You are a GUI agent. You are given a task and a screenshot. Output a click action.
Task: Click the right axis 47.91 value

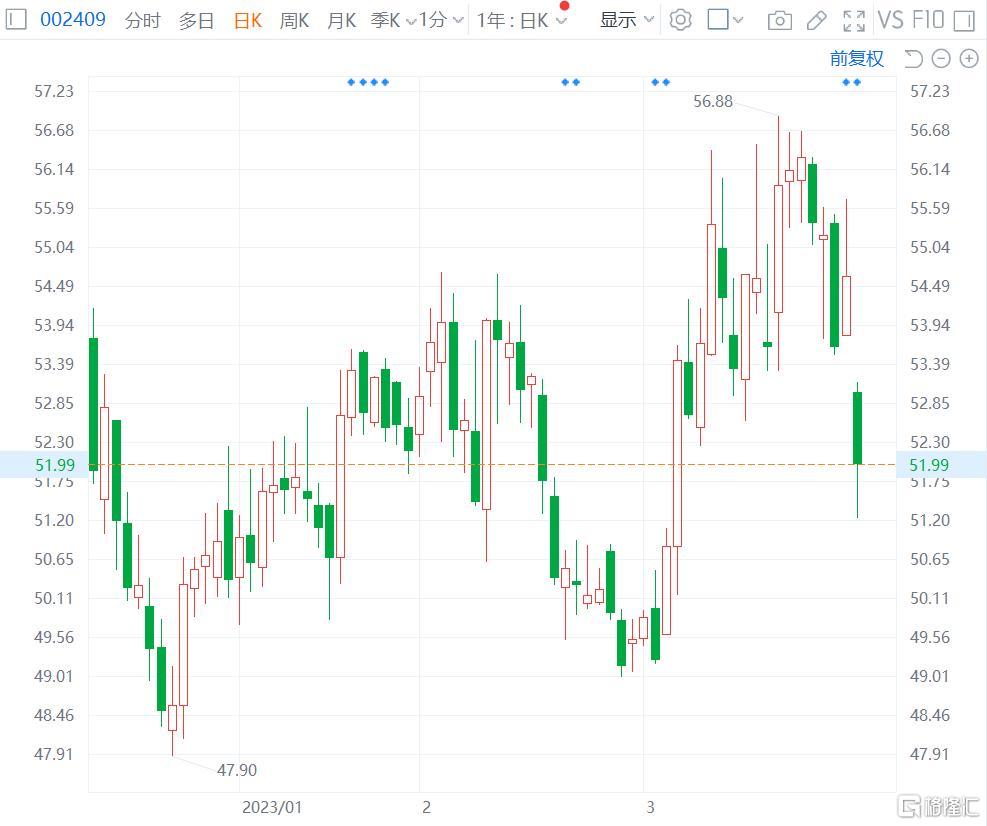[930, 754]
